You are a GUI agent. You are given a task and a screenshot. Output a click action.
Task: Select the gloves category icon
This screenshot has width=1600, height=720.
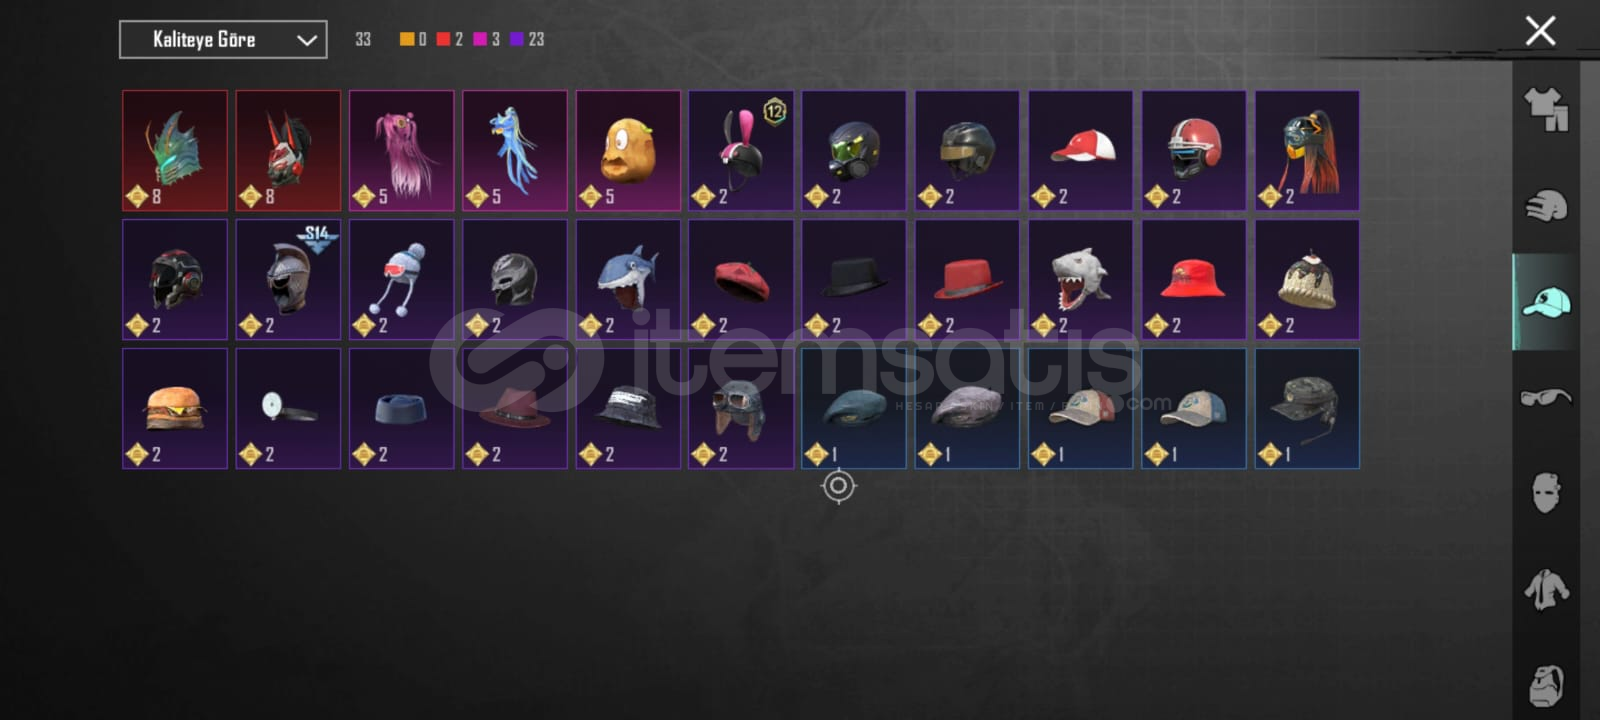1546,206
